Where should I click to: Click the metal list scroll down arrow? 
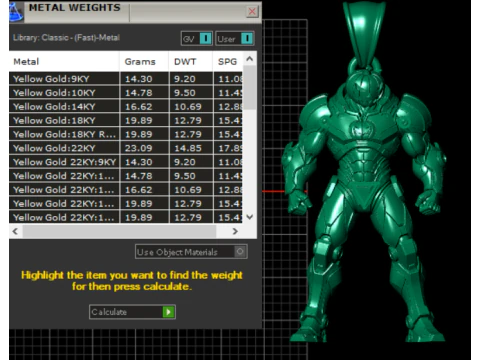pyautogui.click(x=250, y=217)
